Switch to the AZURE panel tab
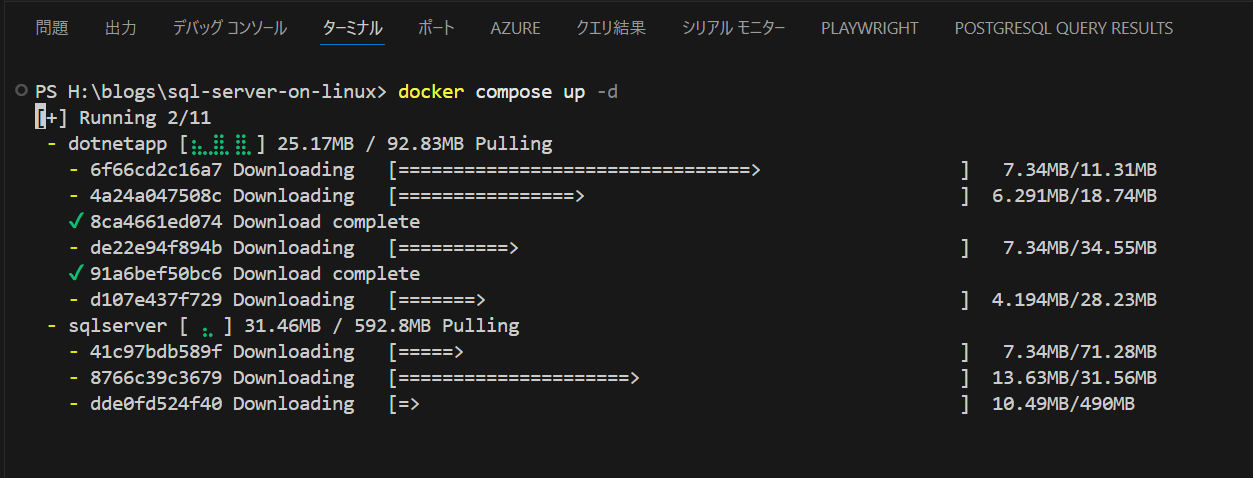This screenshot has width=1253, height=478. 515,28
